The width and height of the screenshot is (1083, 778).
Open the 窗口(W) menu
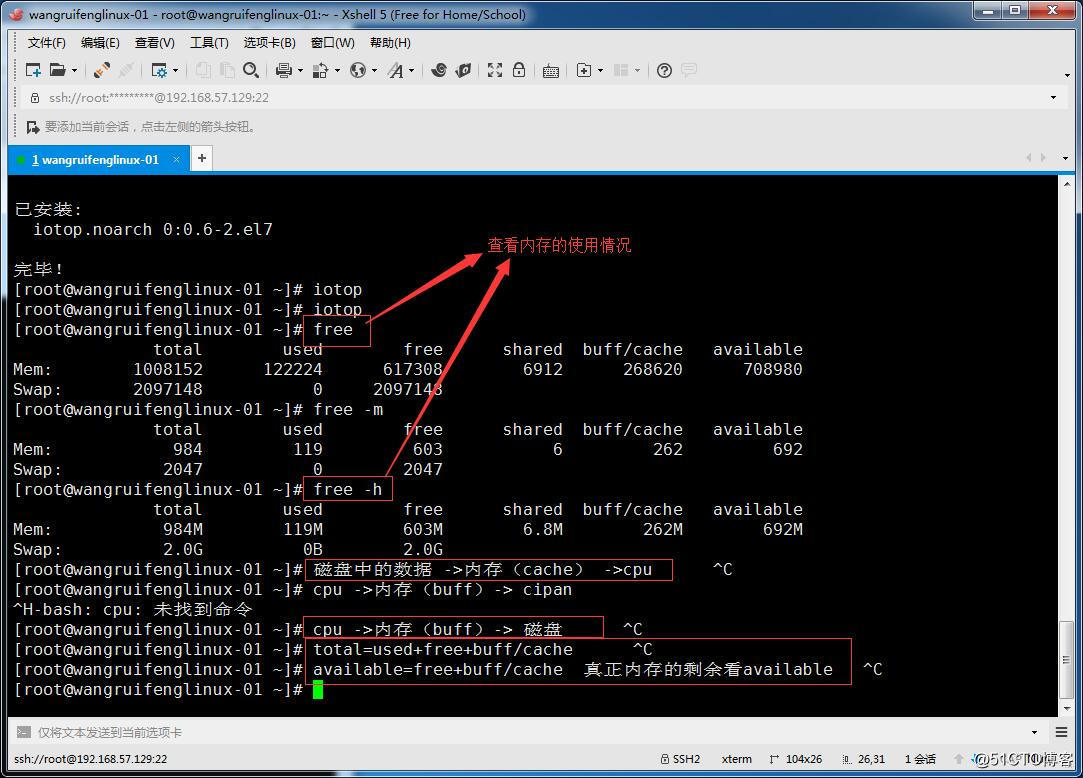[x=333, y=43]
